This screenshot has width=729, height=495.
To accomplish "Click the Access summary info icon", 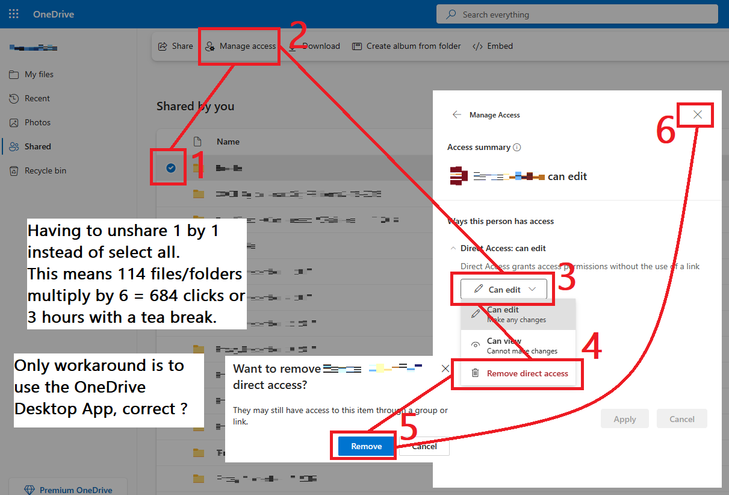I will [517, 147].
